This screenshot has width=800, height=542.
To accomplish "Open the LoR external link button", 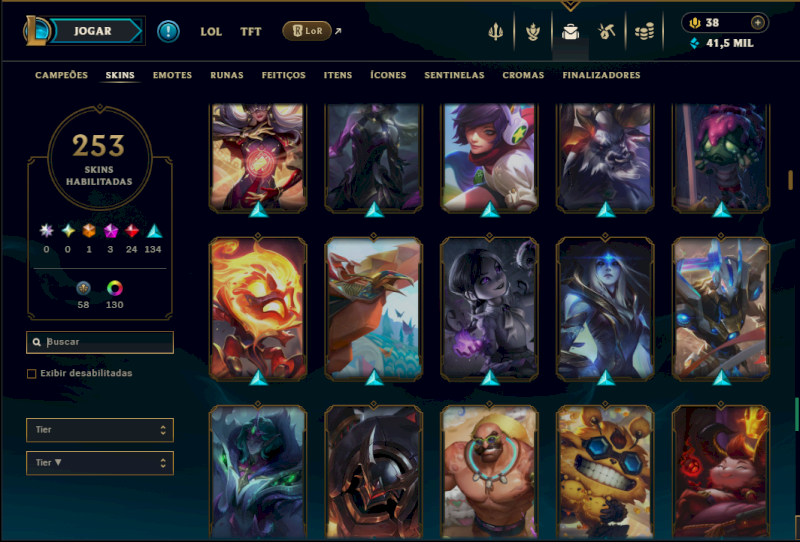I will [x=307, y=31].
